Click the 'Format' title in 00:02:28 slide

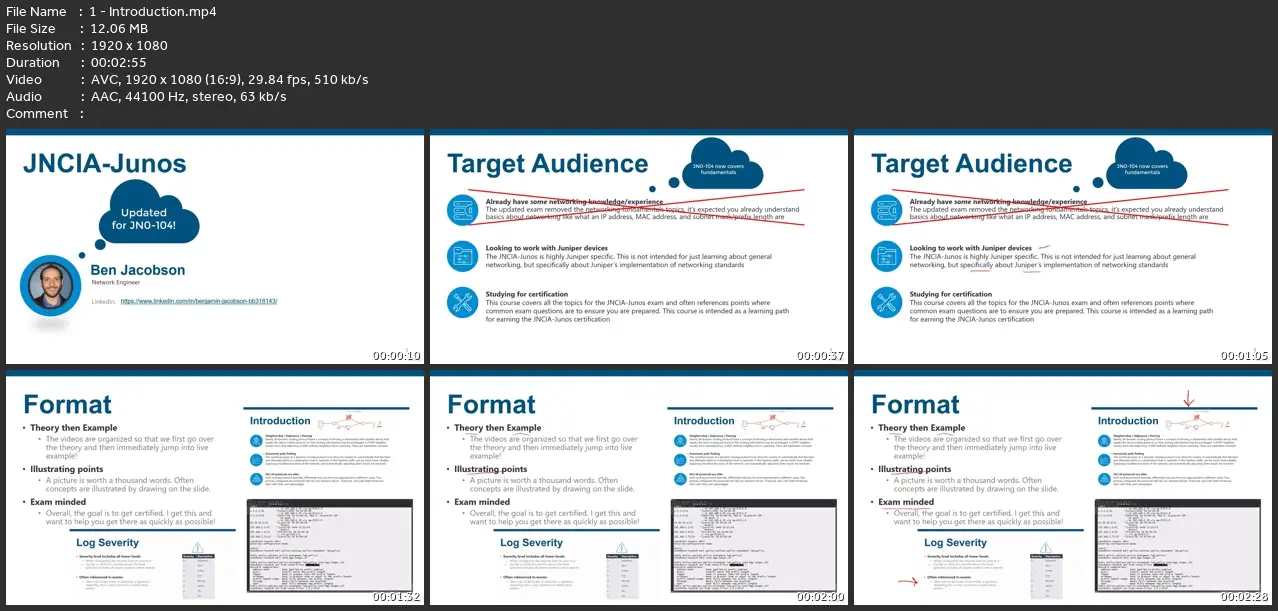(x=915, y=404)
